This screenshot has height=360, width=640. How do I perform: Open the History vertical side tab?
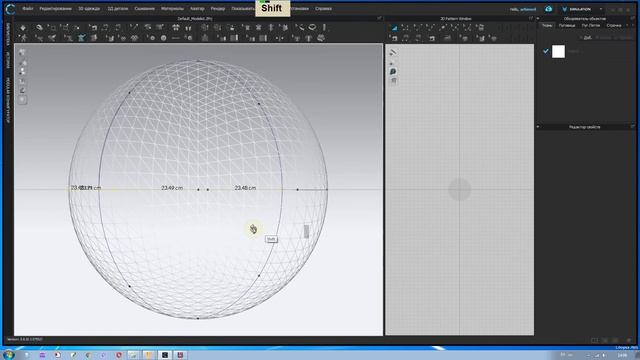coord(8,60)
